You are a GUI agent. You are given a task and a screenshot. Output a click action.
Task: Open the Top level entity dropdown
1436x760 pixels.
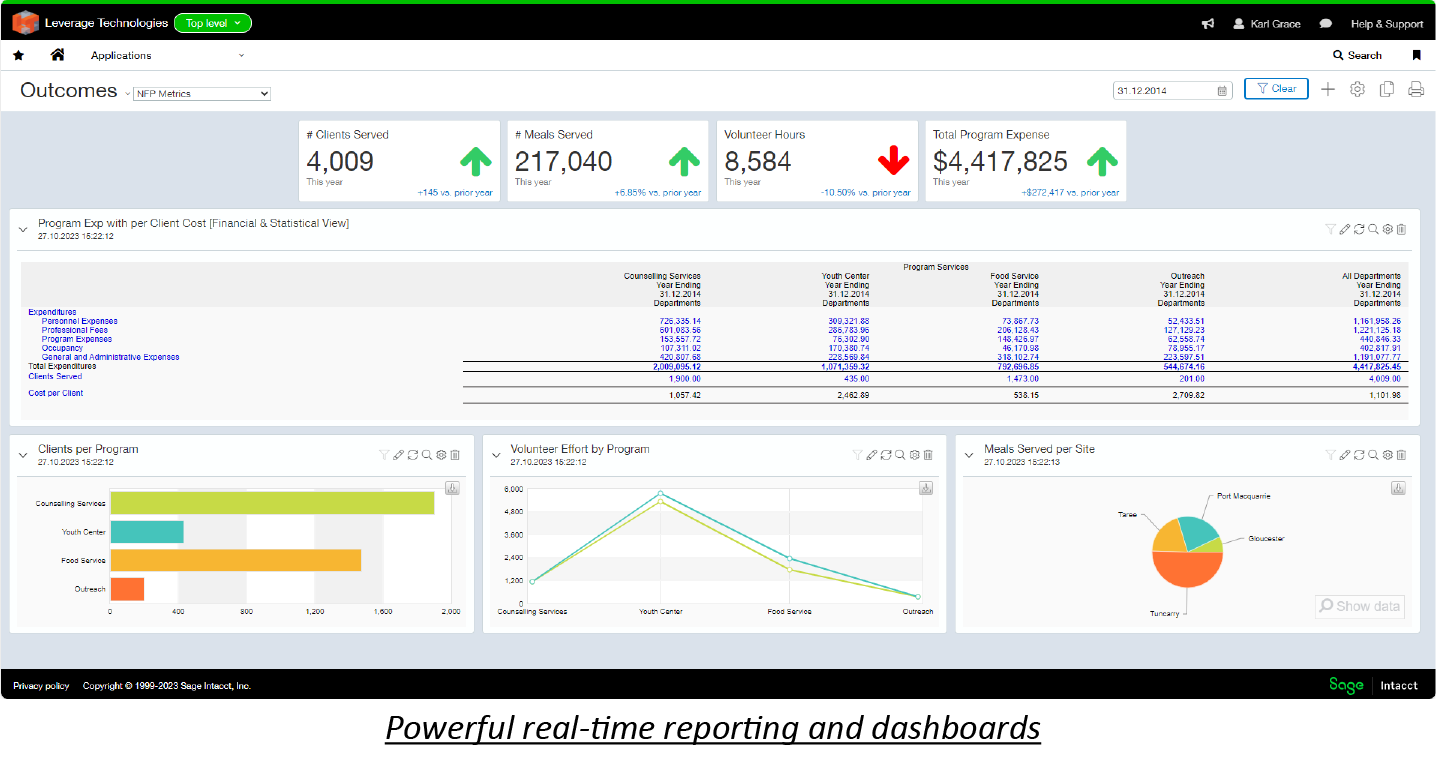tap(212, 23)
